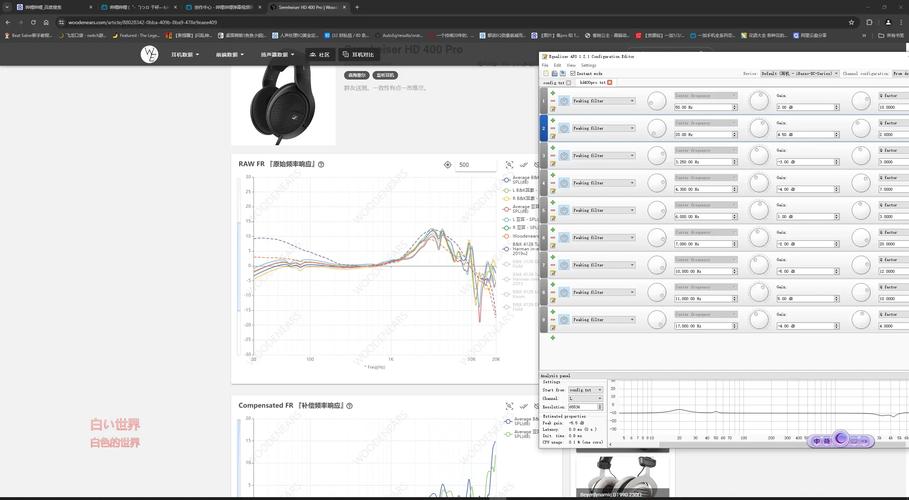Toggle the Instant mode checkbox
The image size is (909, 500).
(573, 73)
